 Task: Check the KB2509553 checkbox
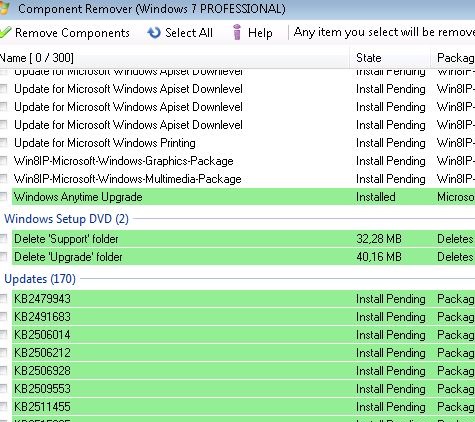coord(3,389)
